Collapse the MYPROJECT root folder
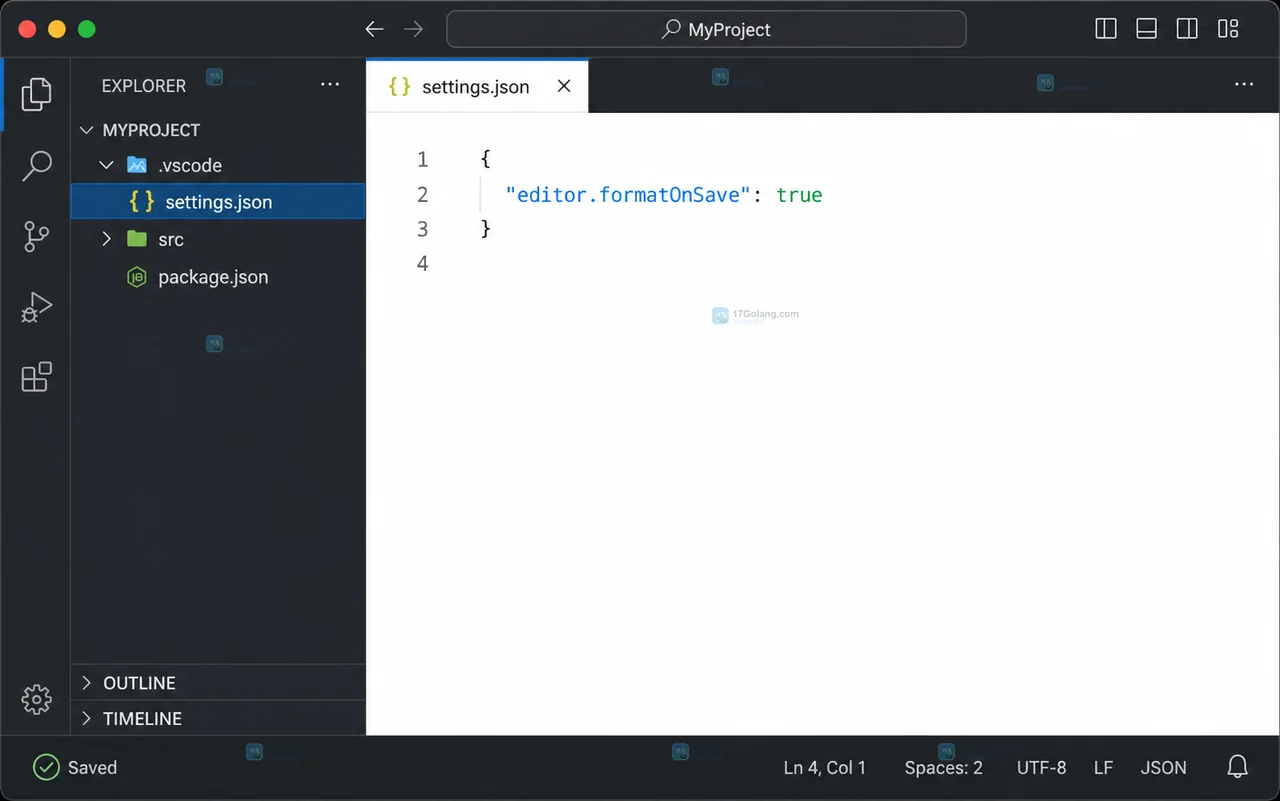This screenshot has width=1280, height=801. coord(87,130)
